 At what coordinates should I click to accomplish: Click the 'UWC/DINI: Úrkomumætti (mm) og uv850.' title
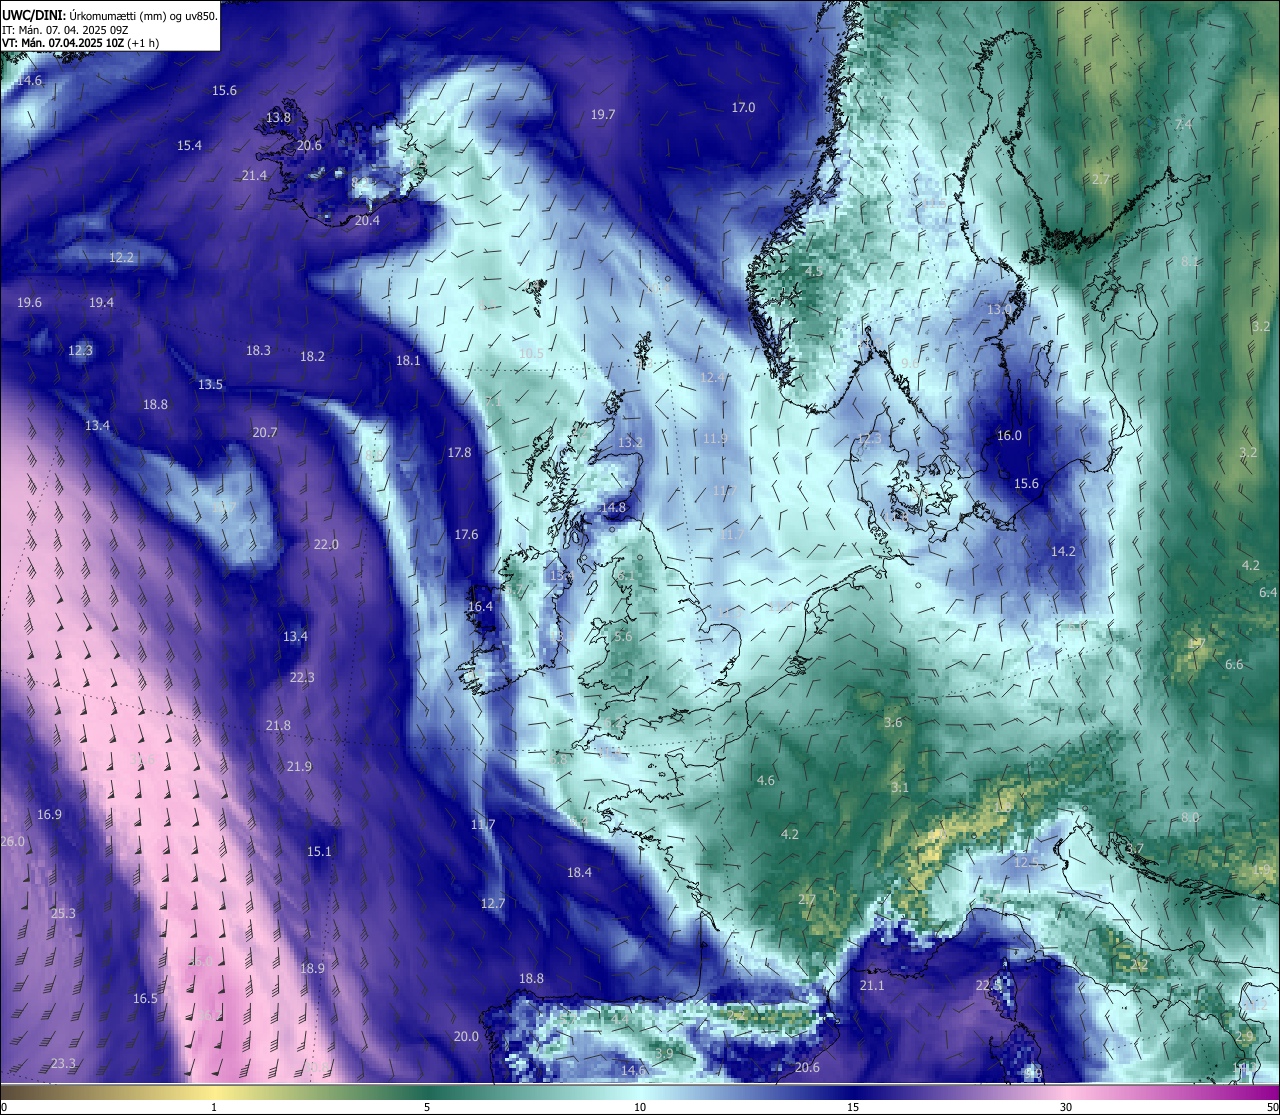(110, 16)
